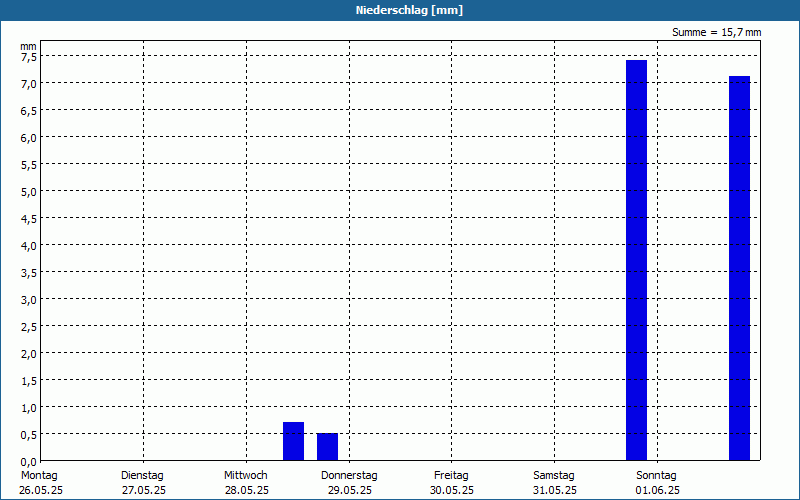Click the Freitag 30.05.25 axis label
The width and height of the screenshot is (800, 500).
(x=452, y=483)
